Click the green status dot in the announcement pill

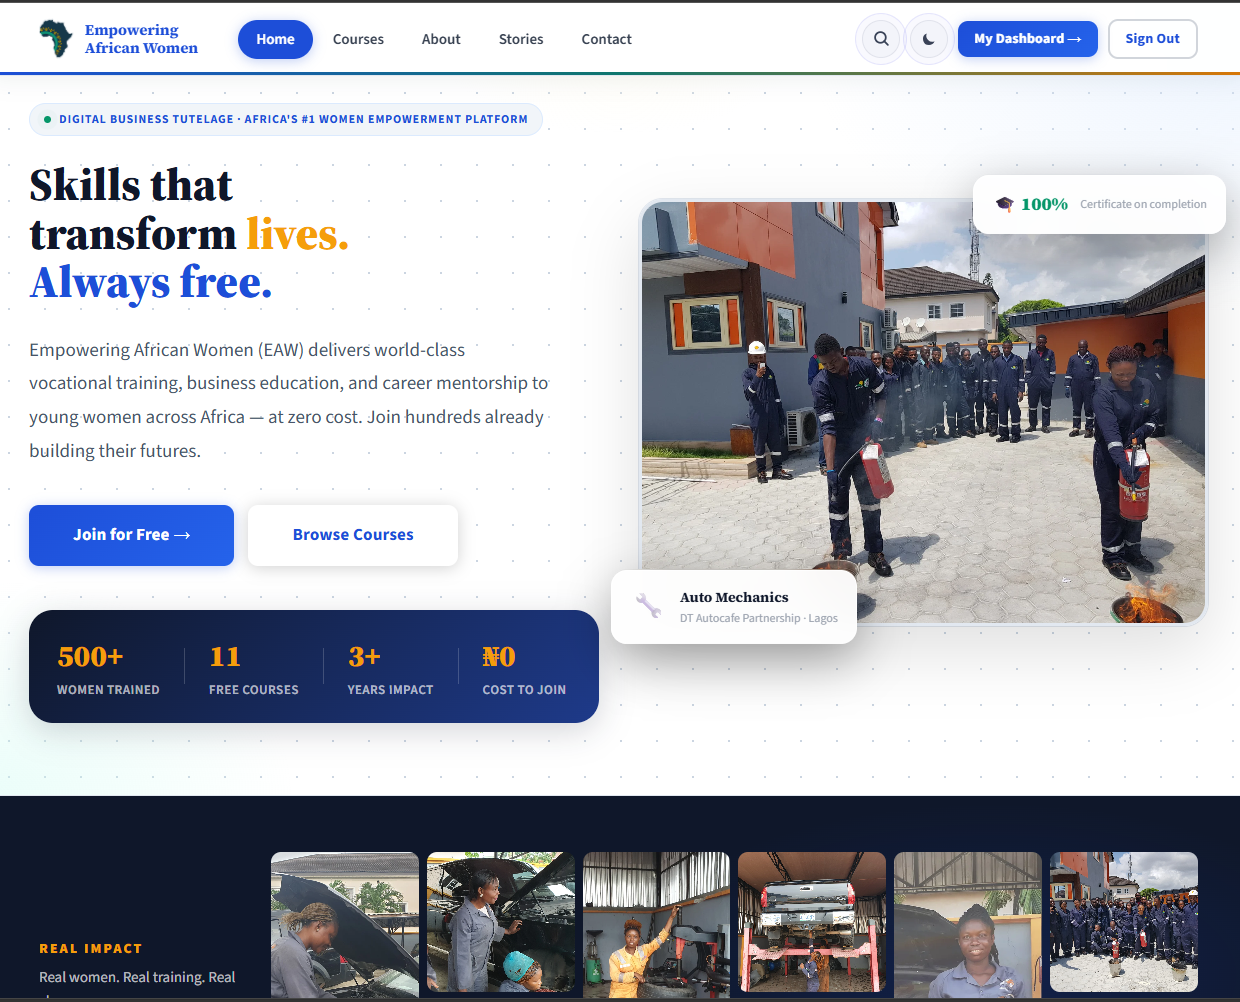click(x=47, y=118)
